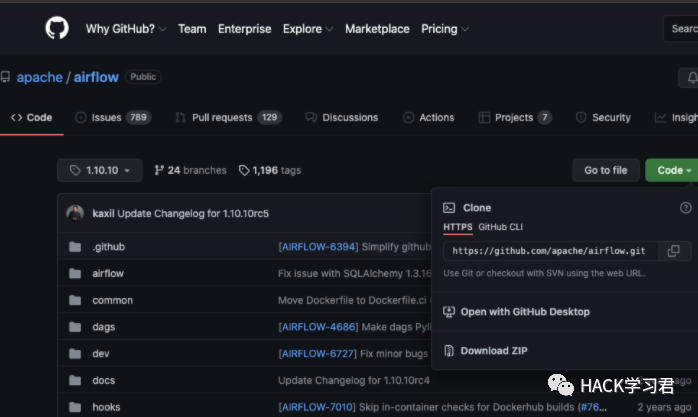Copy the clone URL with copy icon
Screen dimensions: 698x417
(x=674, y=251)
